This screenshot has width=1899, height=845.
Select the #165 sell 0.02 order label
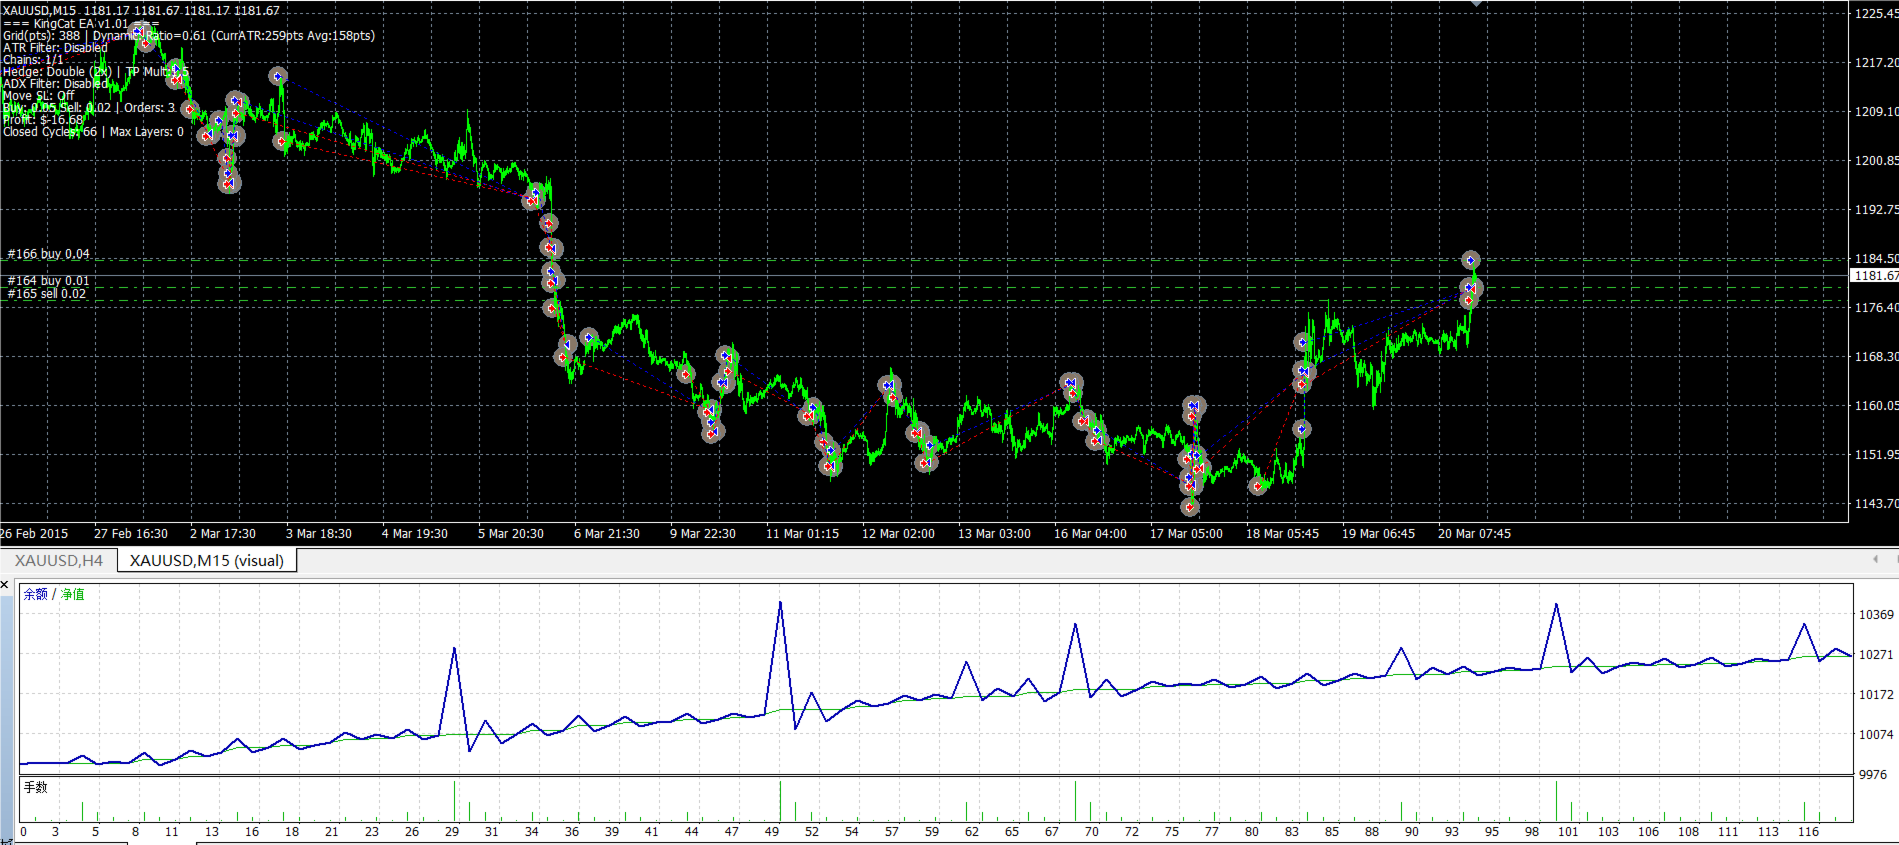(x=47, y=294)
